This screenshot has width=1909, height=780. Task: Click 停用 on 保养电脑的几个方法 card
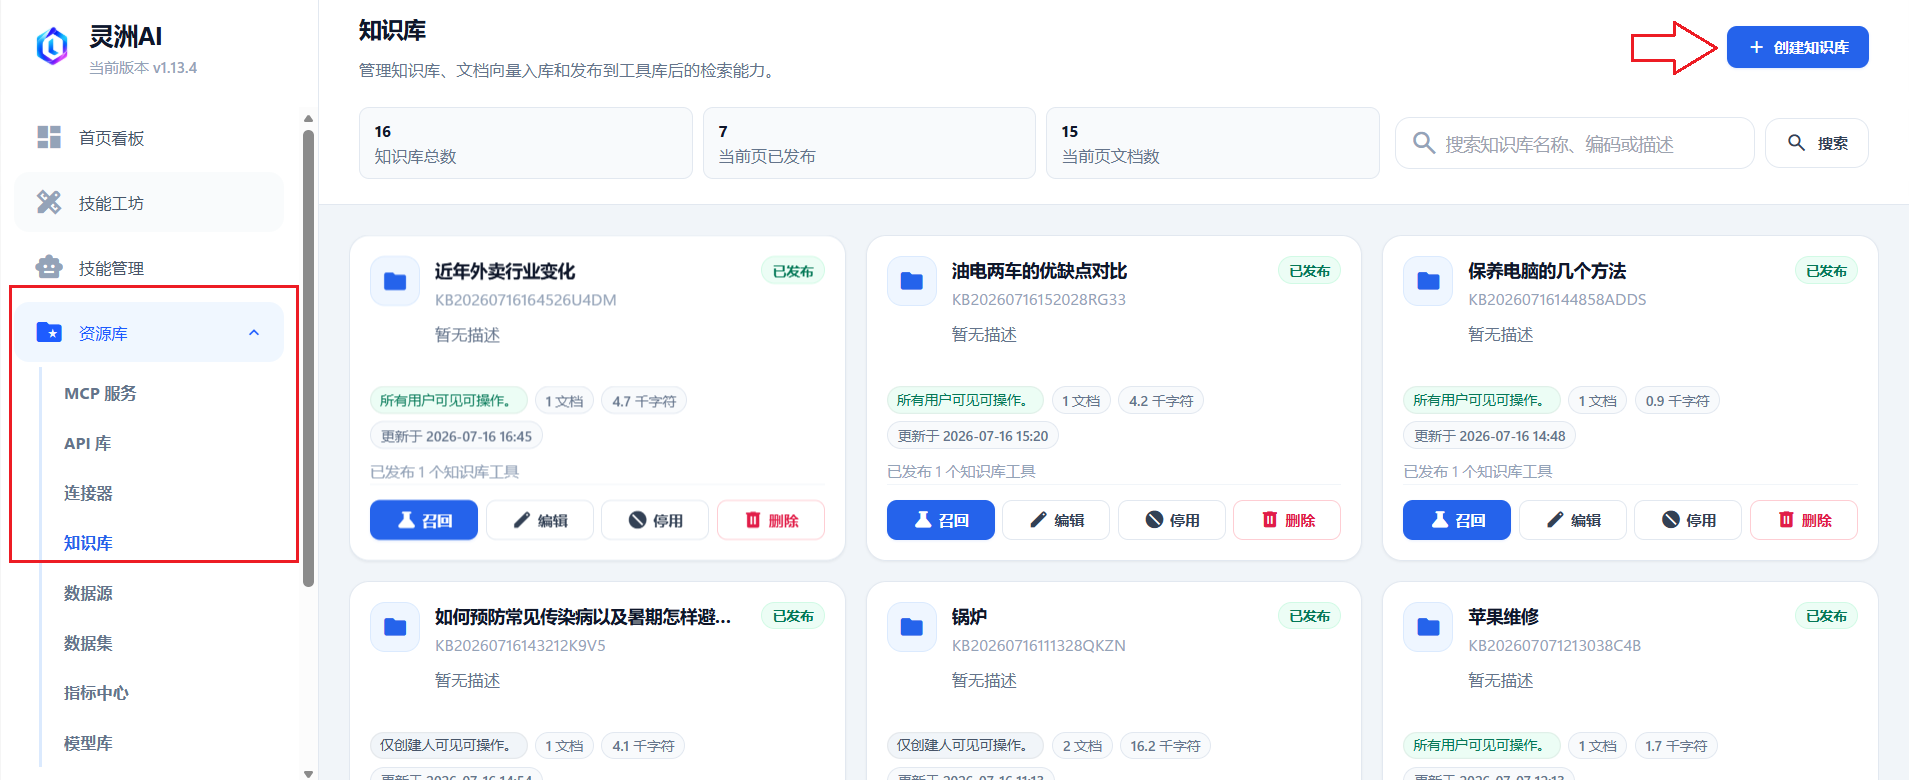pyautogui.click(x=1688, y=520)
